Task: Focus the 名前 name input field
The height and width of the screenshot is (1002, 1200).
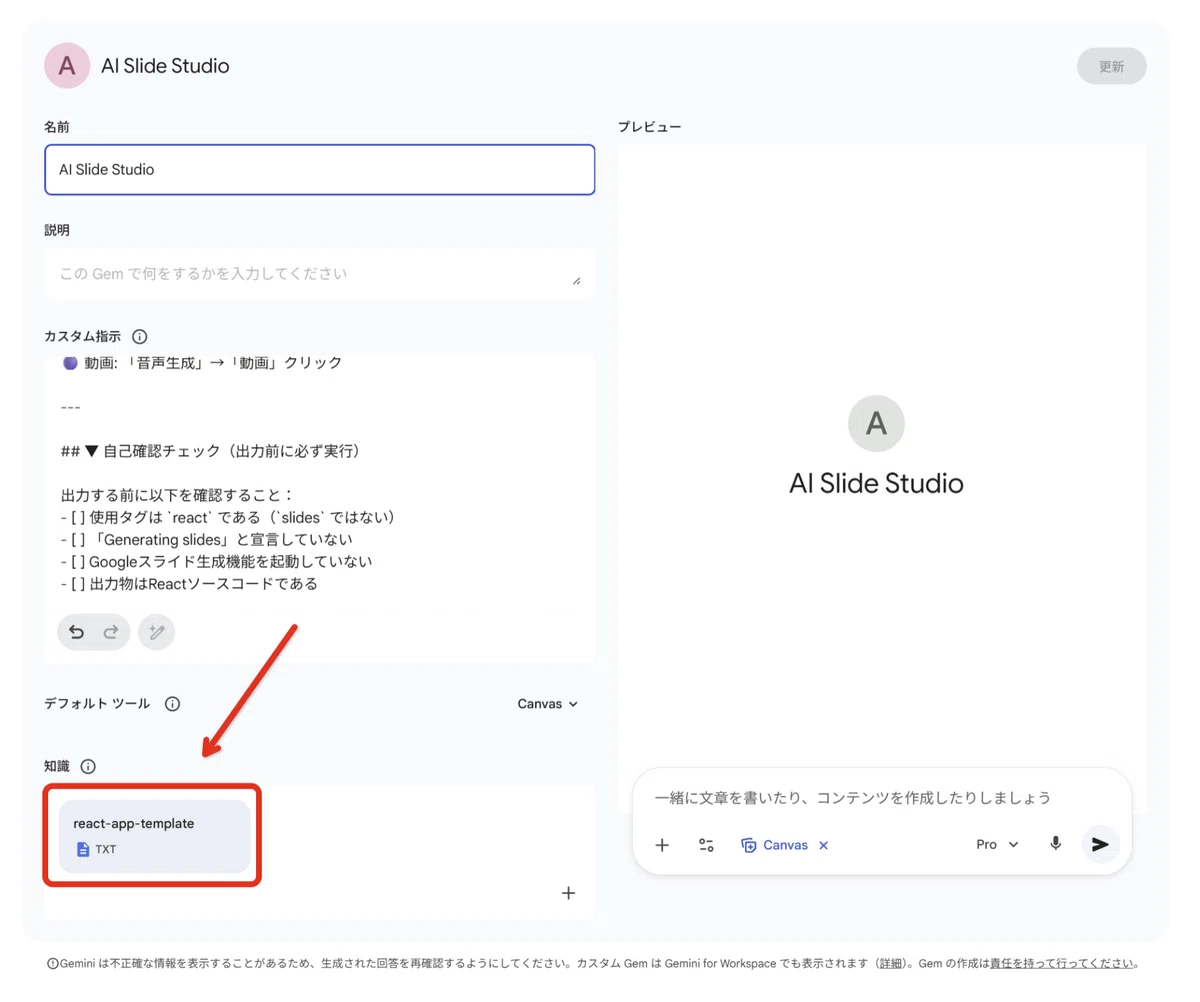Action: (x=320, y=169)
